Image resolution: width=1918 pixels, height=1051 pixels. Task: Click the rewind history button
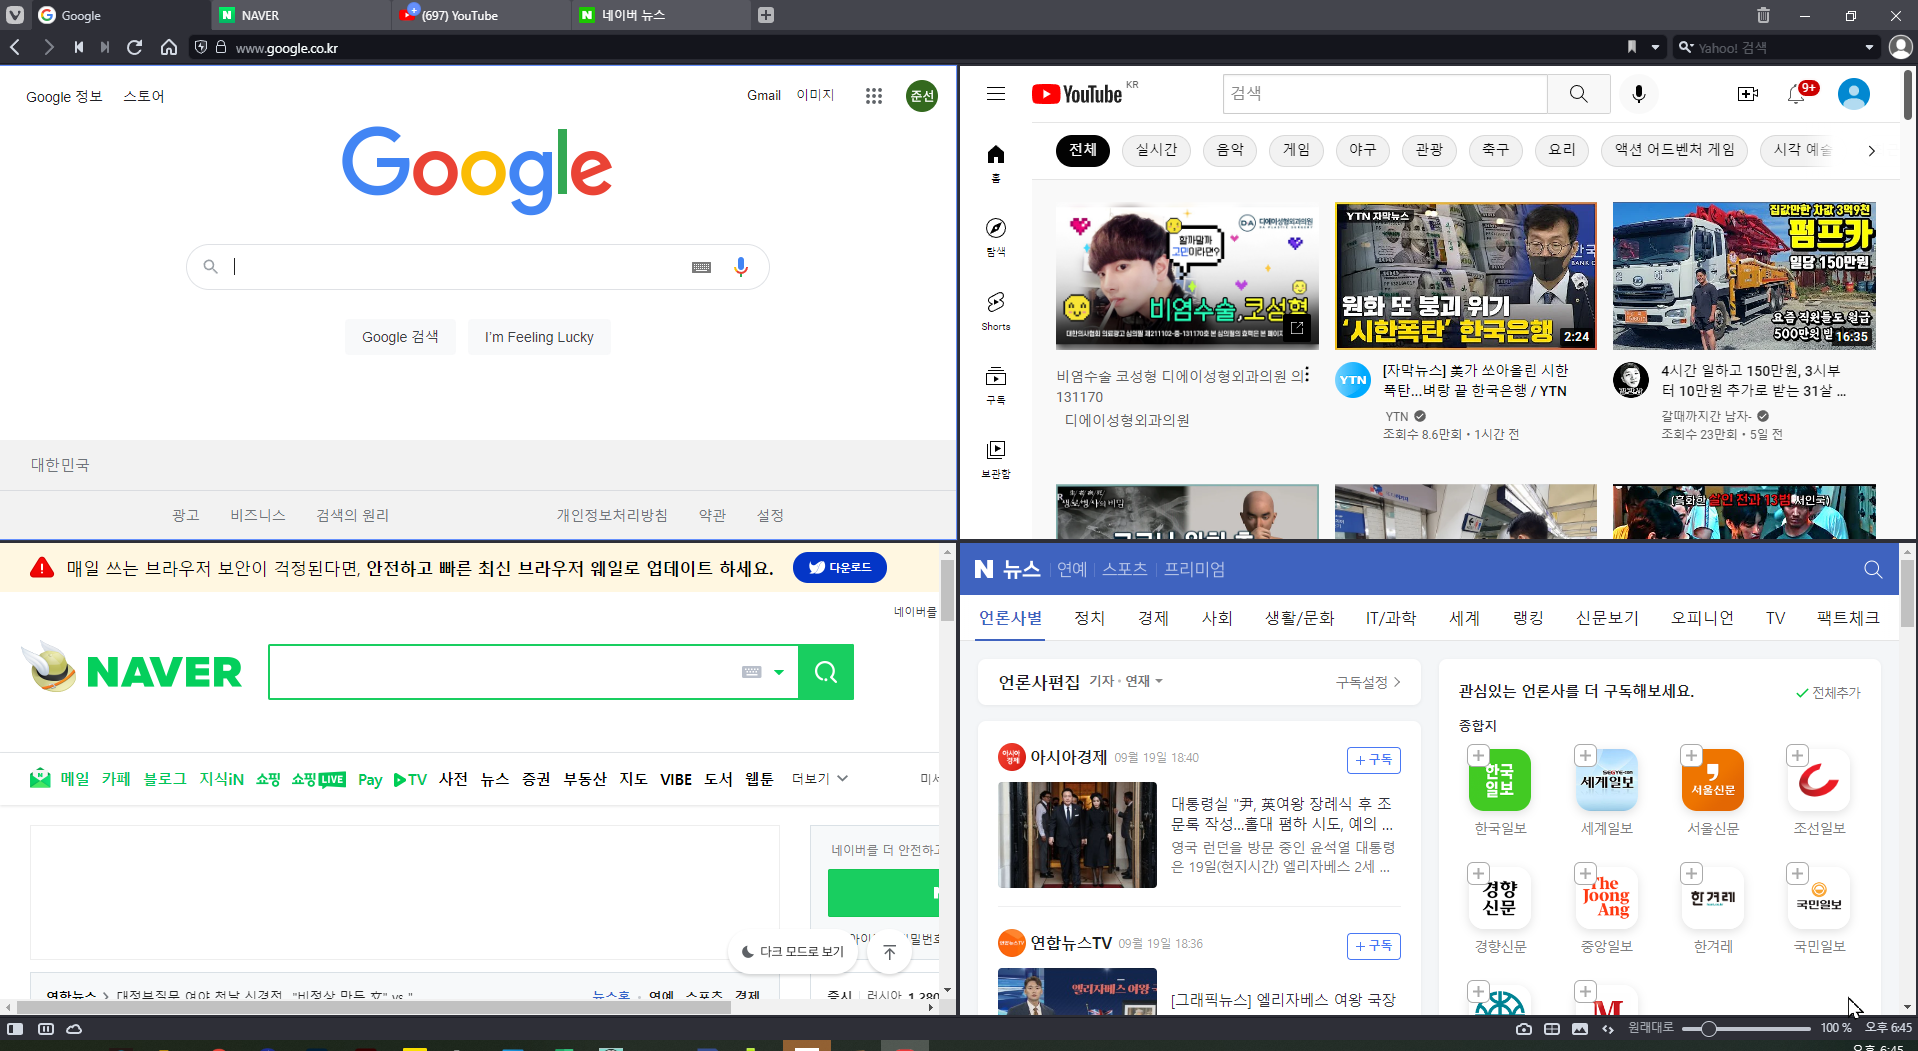(78, 47)
